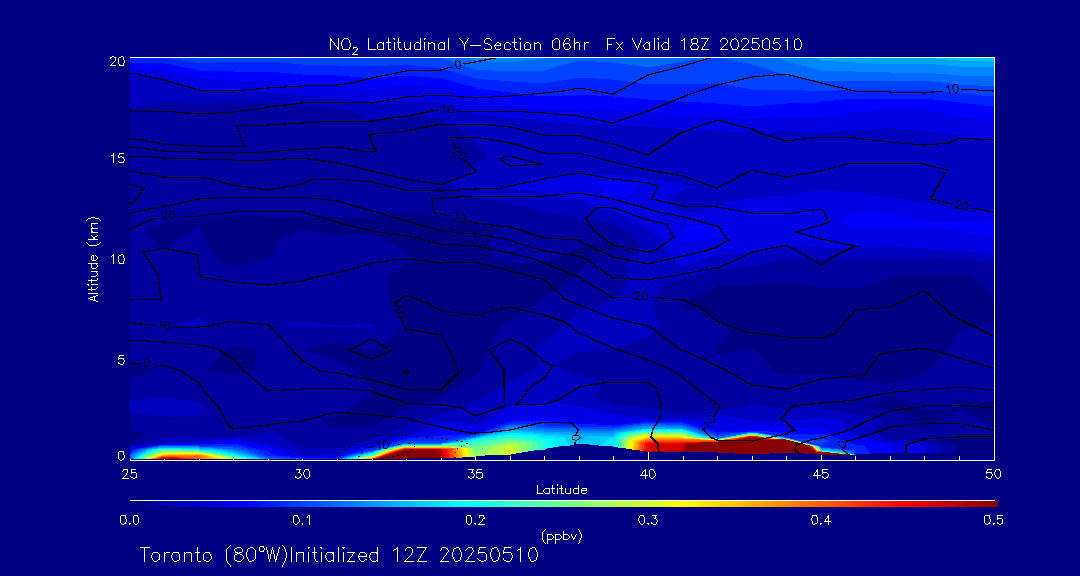The image size is (1080, 576).
Task: Click the 0.3 value on the colorbar scale
Action: [x=649, y=520]
